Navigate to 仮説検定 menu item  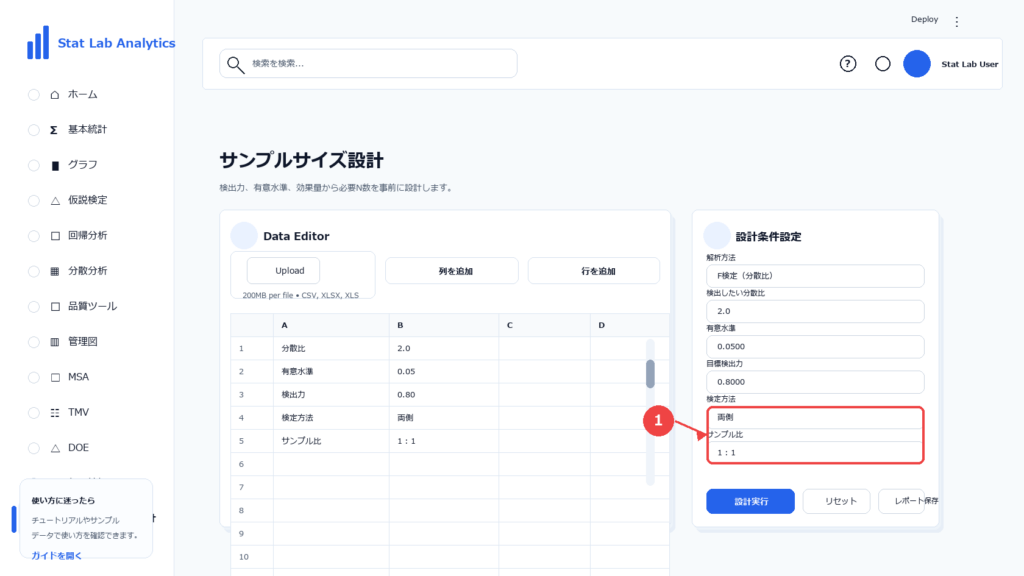pyautogui.click(x=88, y=200)
